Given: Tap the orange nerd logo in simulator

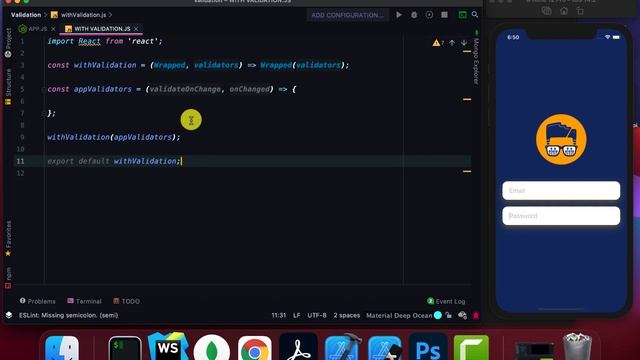Looking at the screenshot, I should [561, 140].
